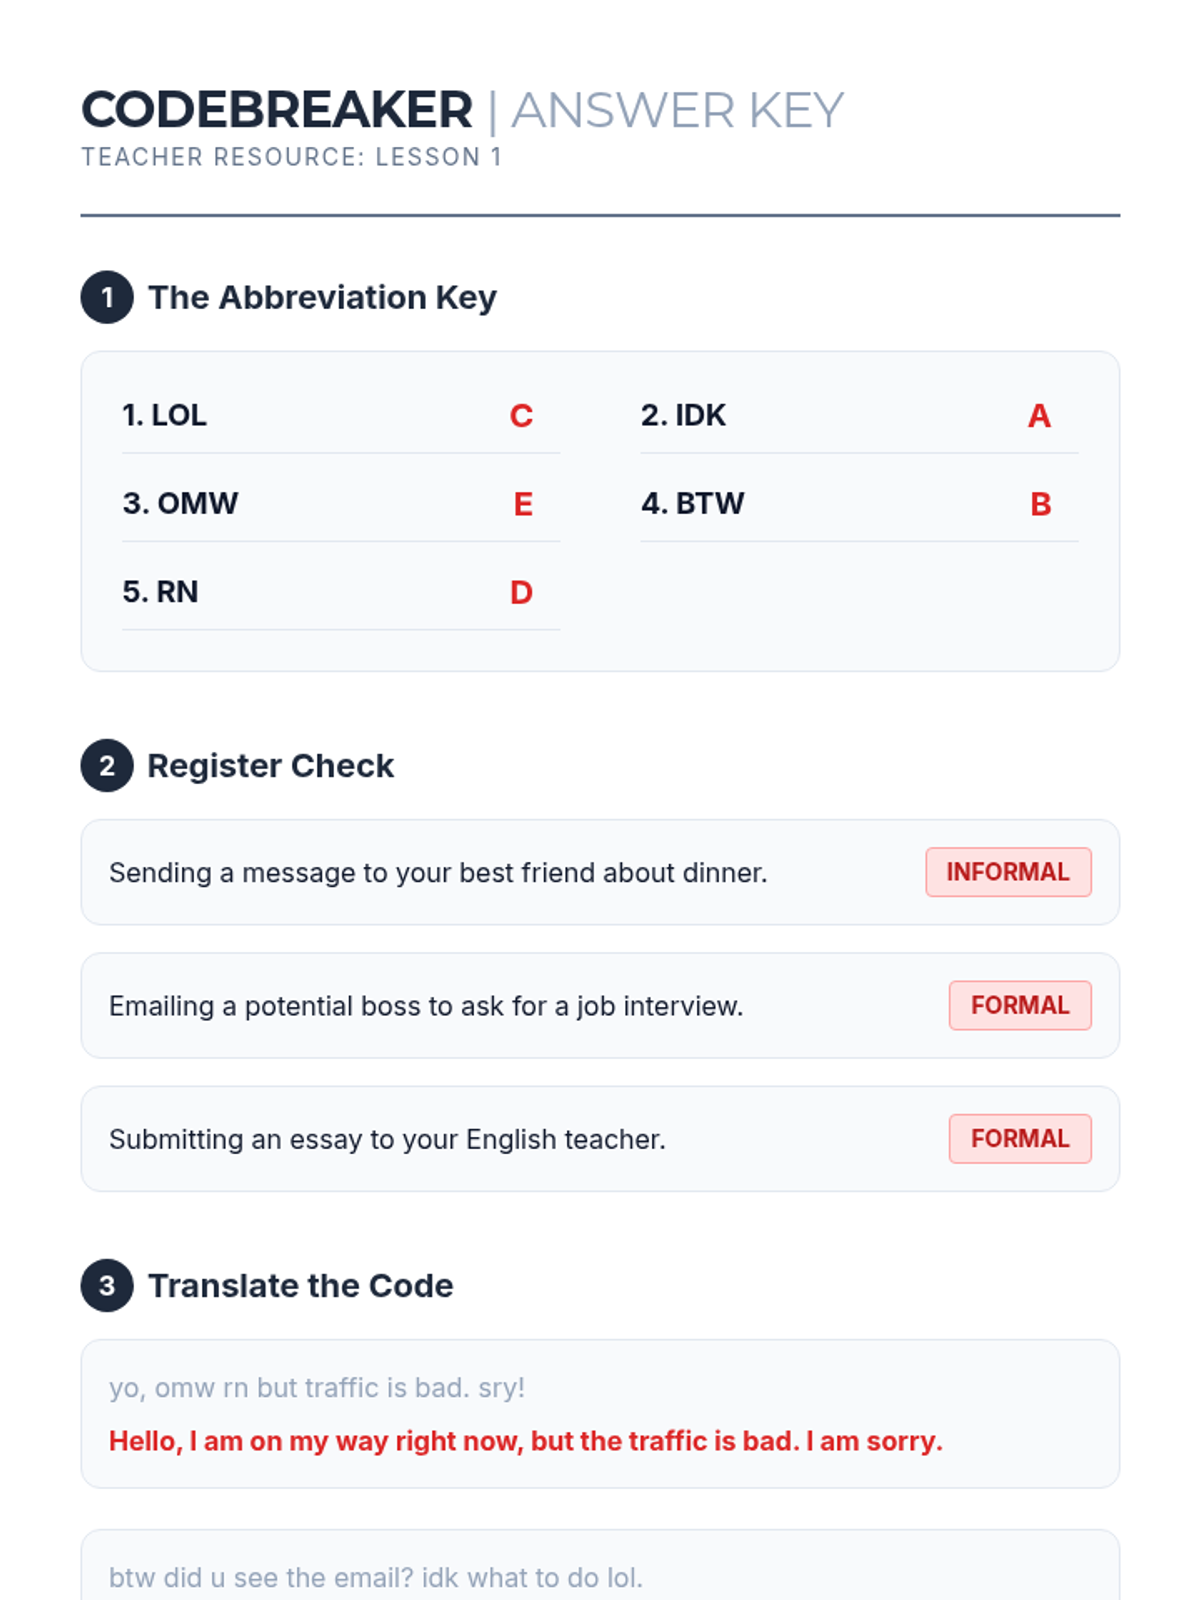
Task: Click the Translate the Code heading
Action: (x=300, y=1285)
